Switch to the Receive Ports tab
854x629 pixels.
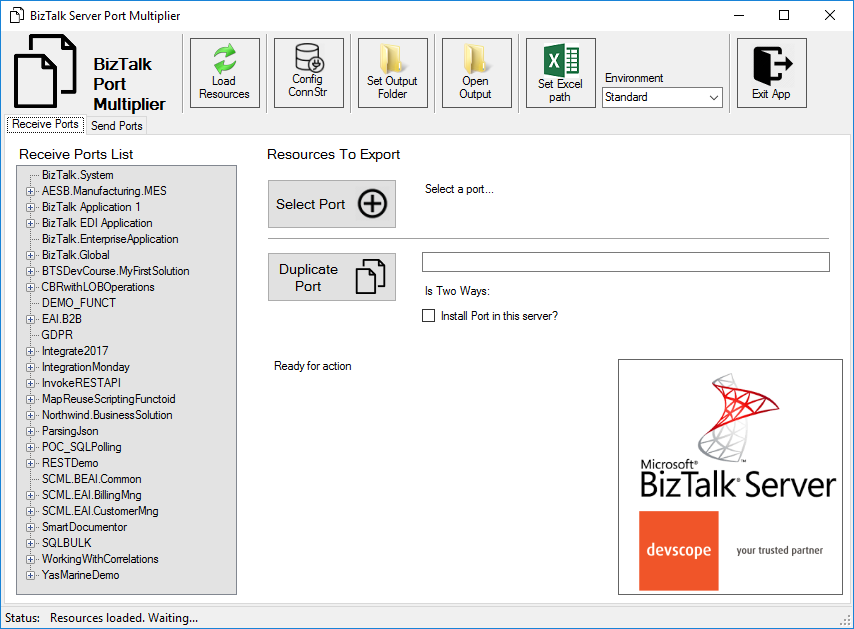point(46,124)
